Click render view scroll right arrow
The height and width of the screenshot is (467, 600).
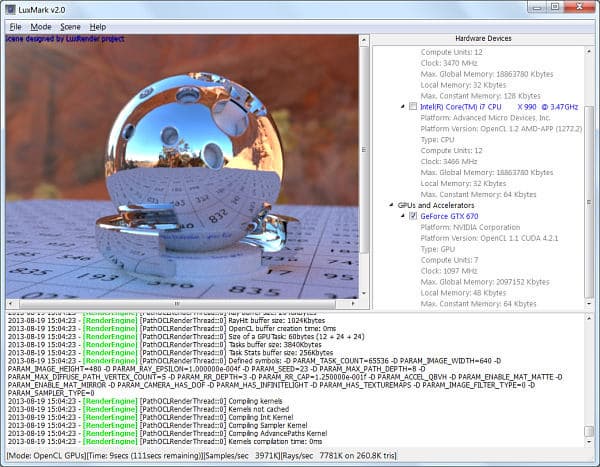click(x=353, y=304)
